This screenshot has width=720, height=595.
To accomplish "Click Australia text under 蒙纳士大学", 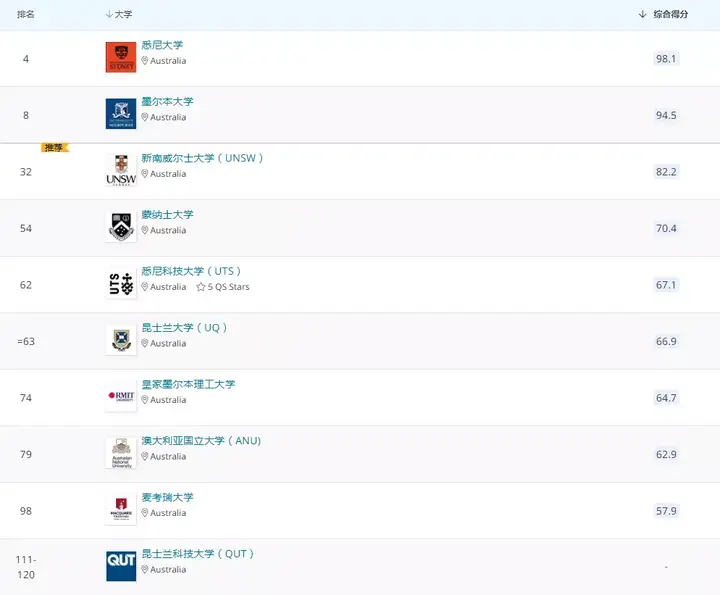I will (168, 230).
